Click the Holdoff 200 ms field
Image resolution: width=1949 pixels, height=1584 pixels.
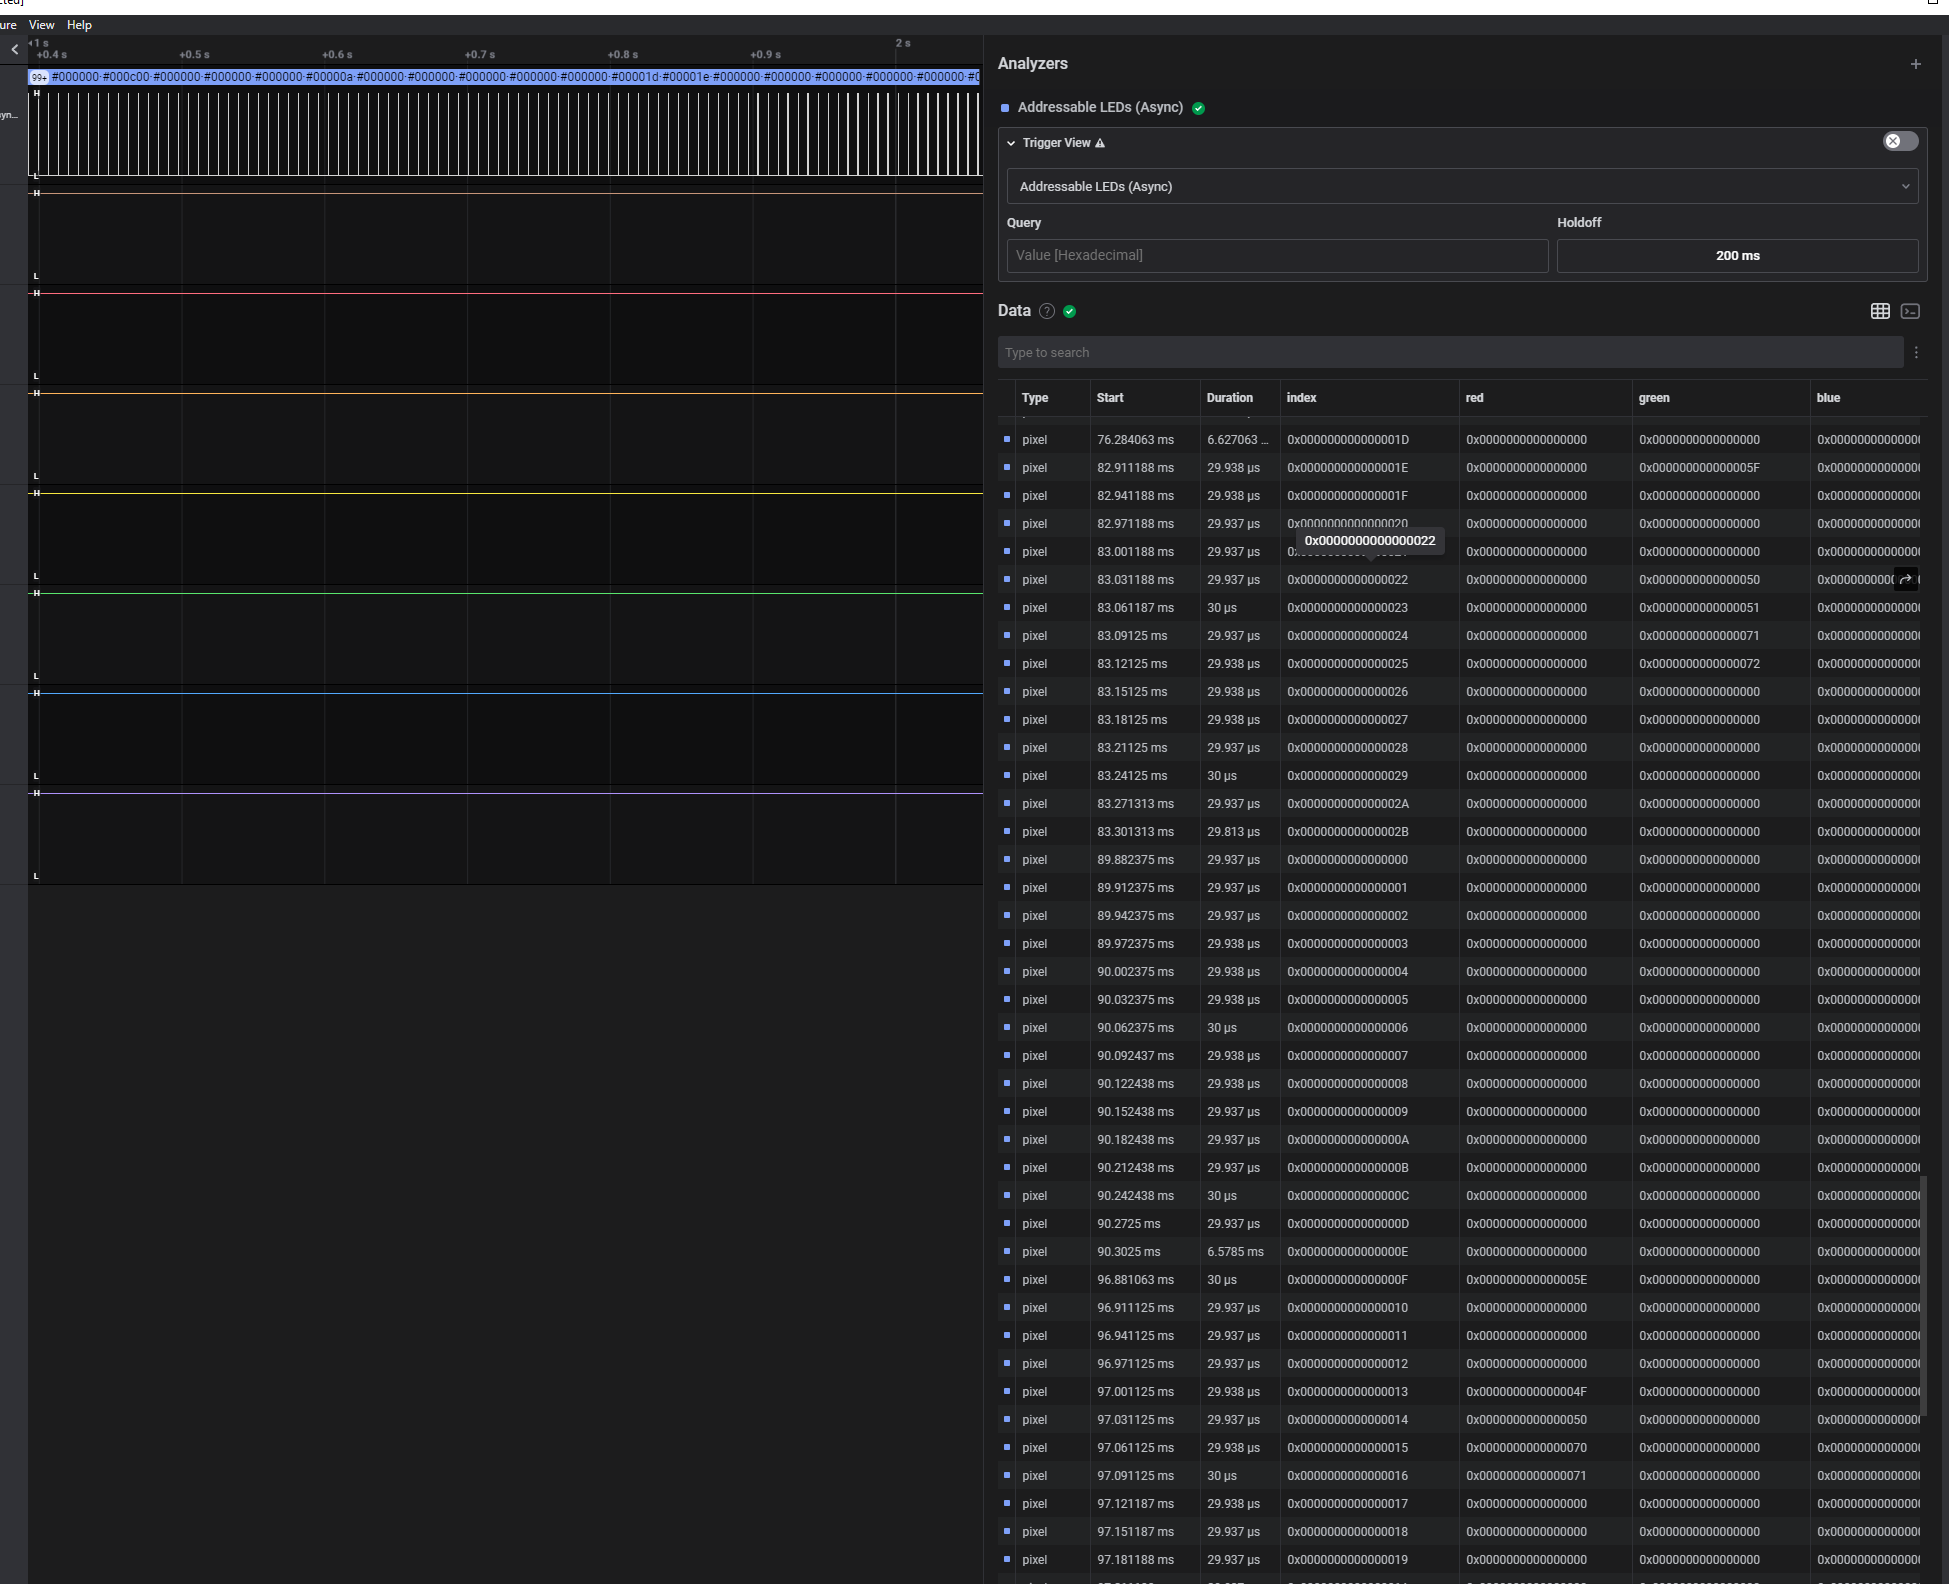1737,255
